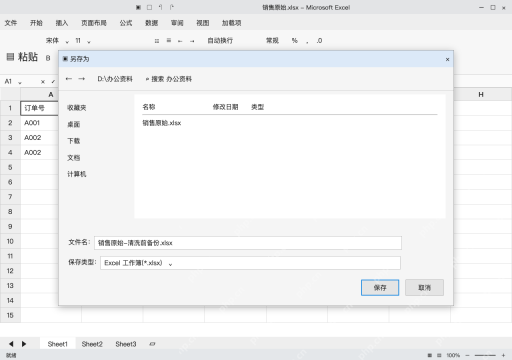Sort by the 类型 (Type) column header

point(258,107)
